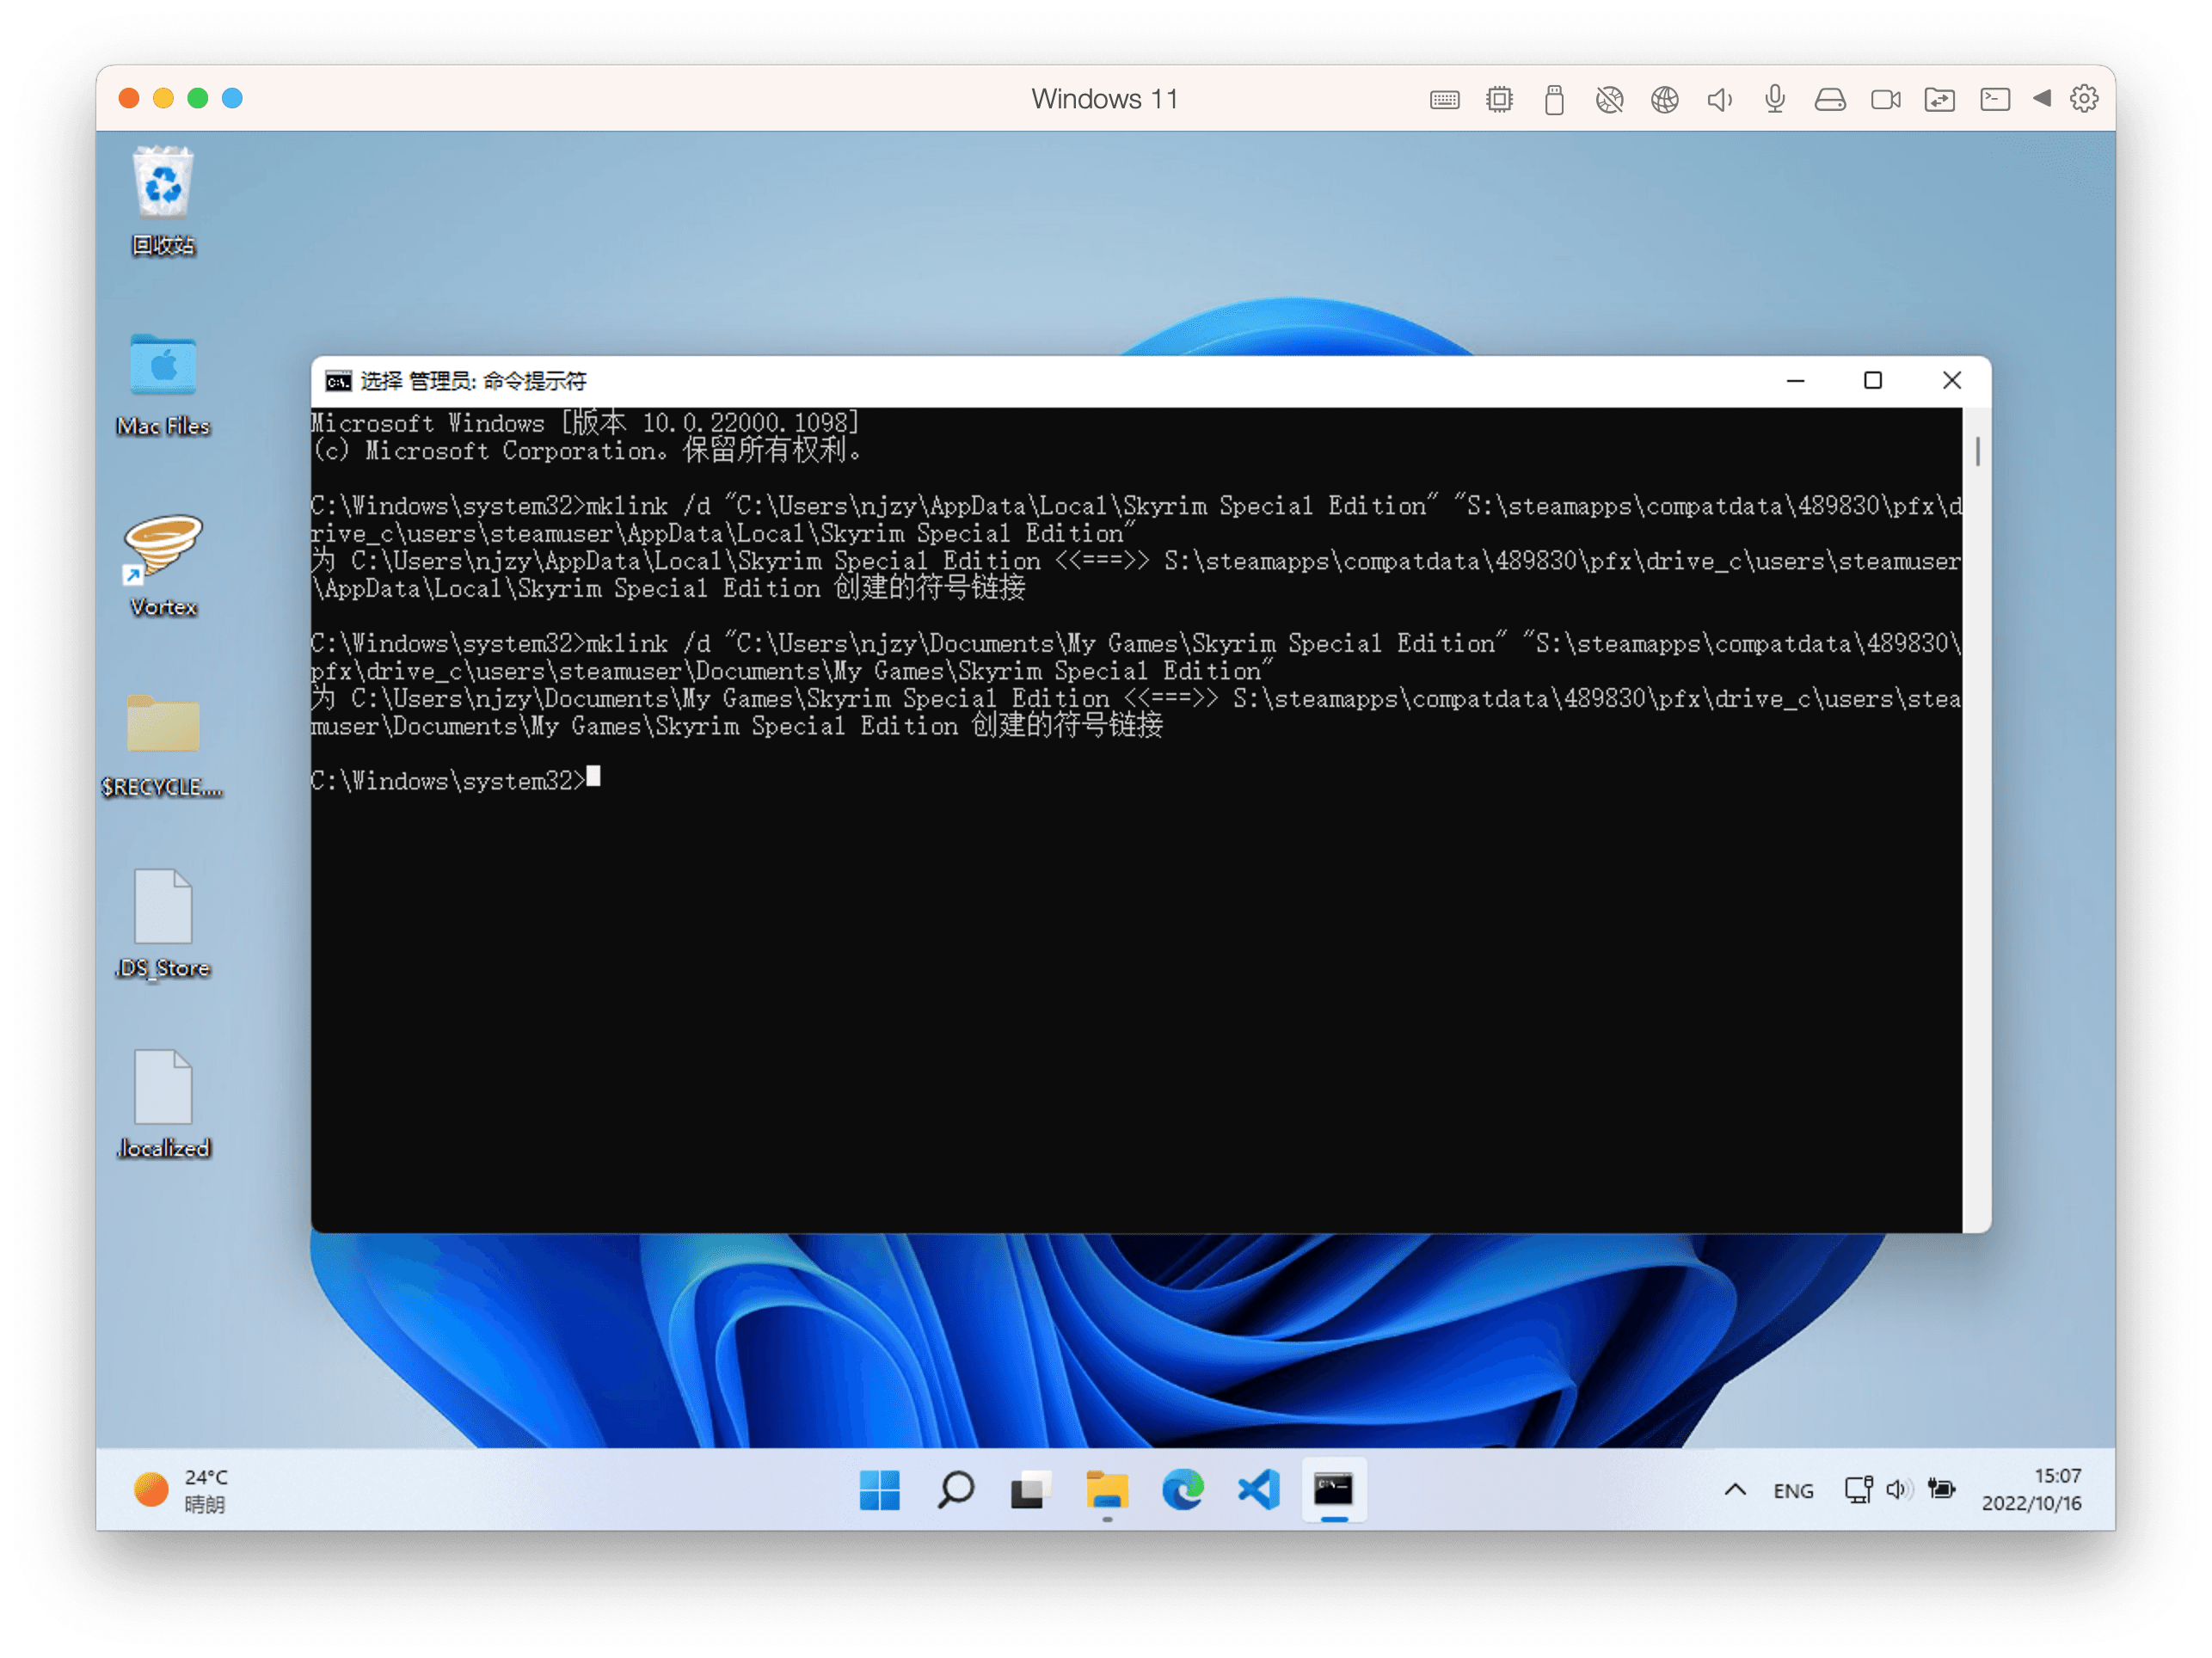
Task: Click the crossed-out circle icon in Parallels toolbar
Action: [x=1609, y=99]
